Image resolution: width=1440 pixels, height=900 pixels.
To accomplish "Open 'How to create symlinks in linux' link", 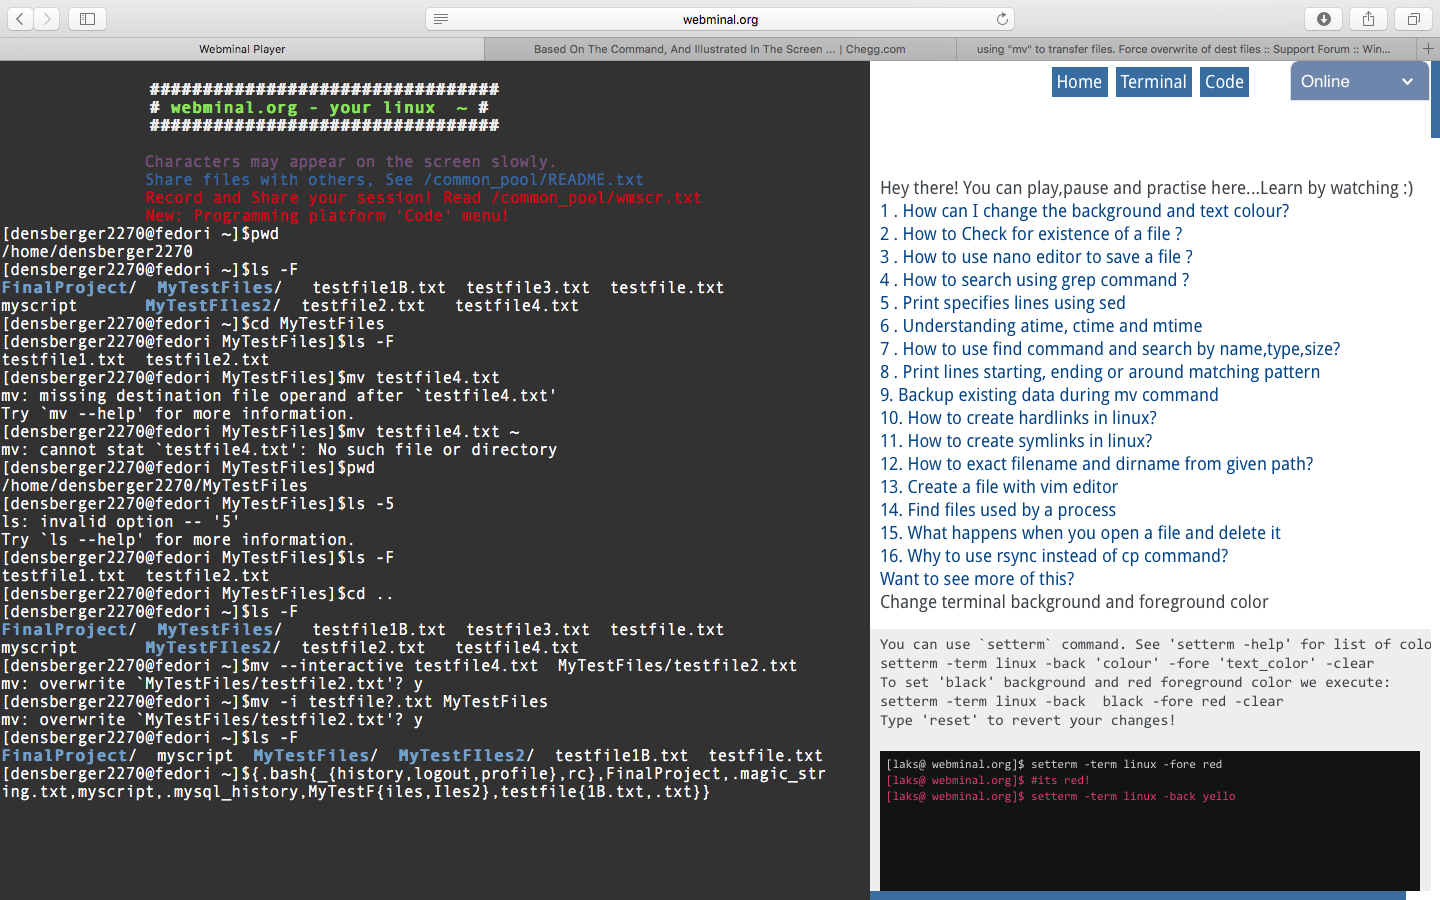I will point(1016,441).
